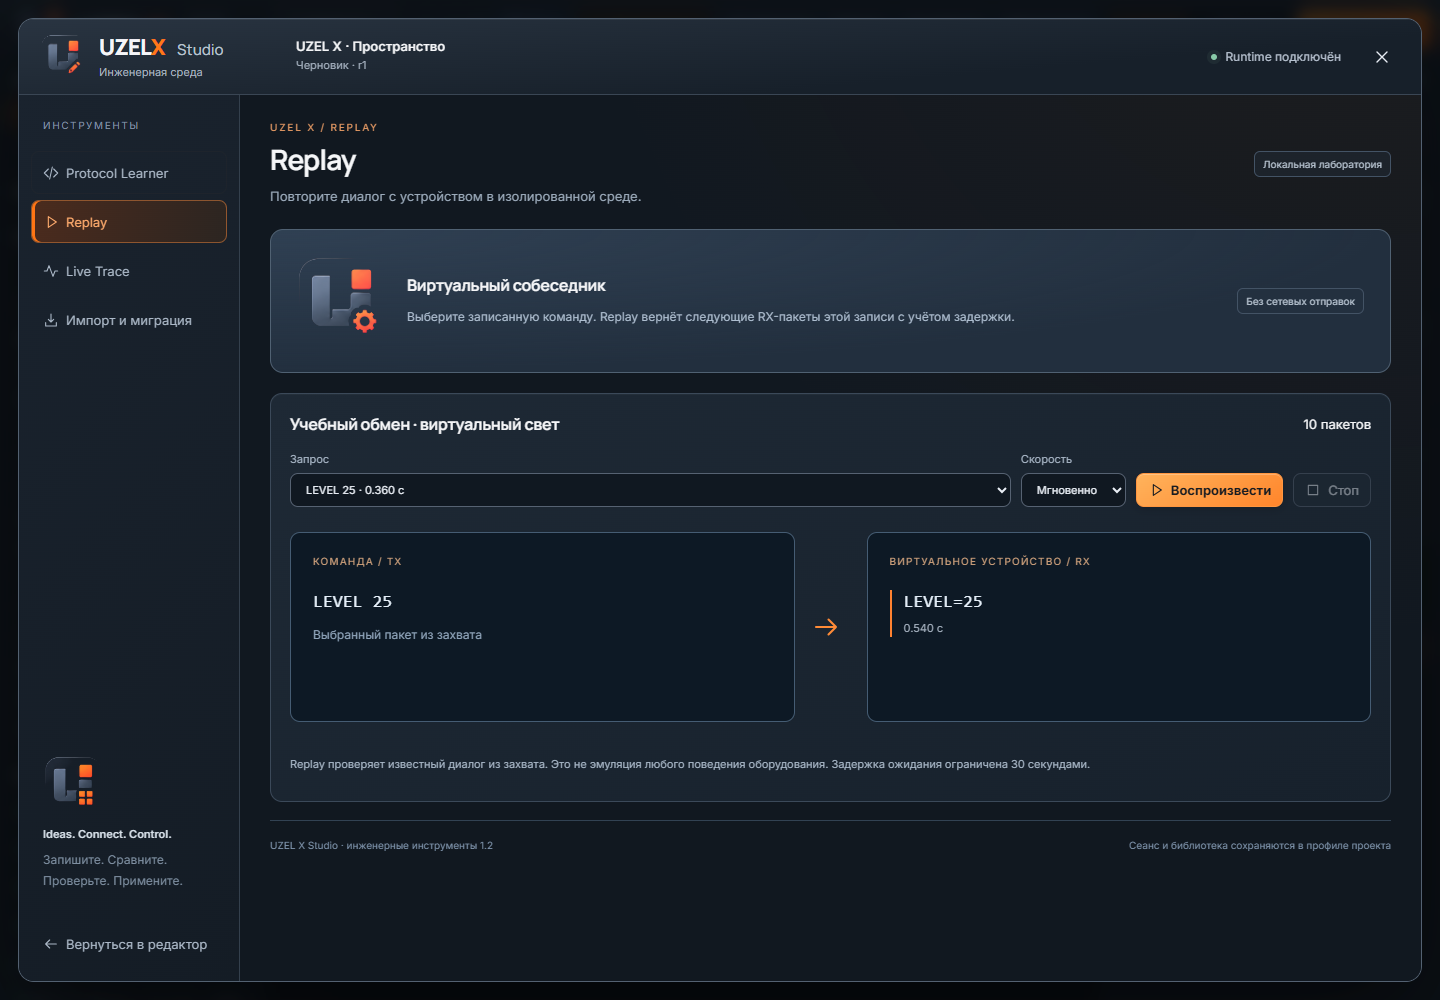This screenshot has width=1440, height=1000.
Task: Click the green Runtime status dot
Action: pyautogui.click(x=1214, y=57)
